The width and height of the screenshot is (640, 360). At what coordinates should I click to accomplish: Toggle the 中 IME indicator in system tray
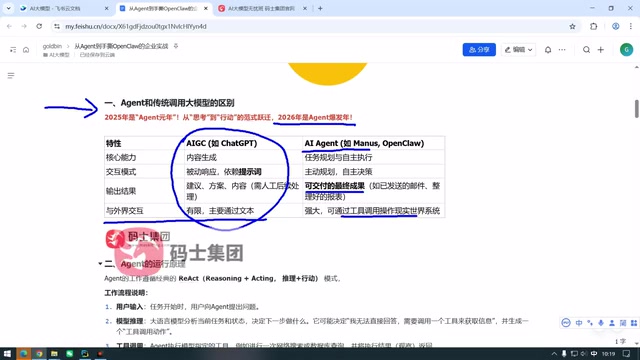click(x=593, y=354)
